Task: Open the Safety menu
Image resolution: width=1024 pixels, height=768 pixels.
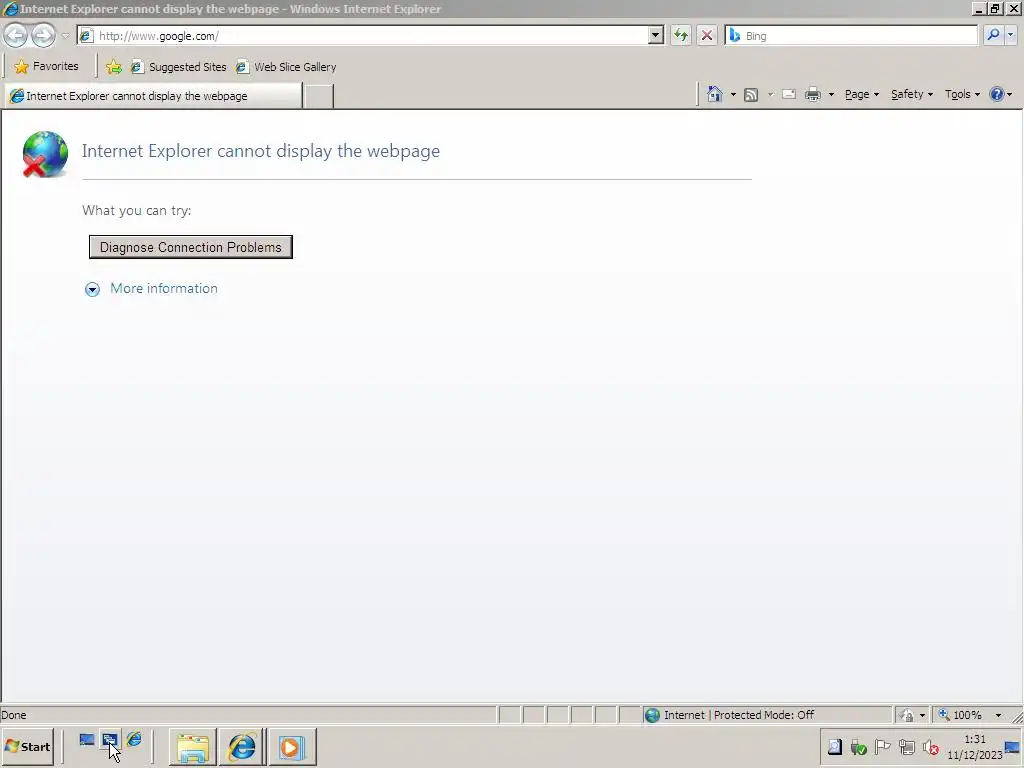Action: [x=912, y=95]
